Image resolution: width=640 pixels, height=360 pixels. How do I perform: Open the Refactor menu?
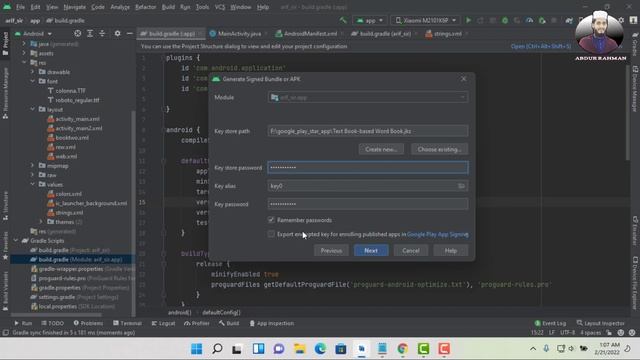pos(145,7)
